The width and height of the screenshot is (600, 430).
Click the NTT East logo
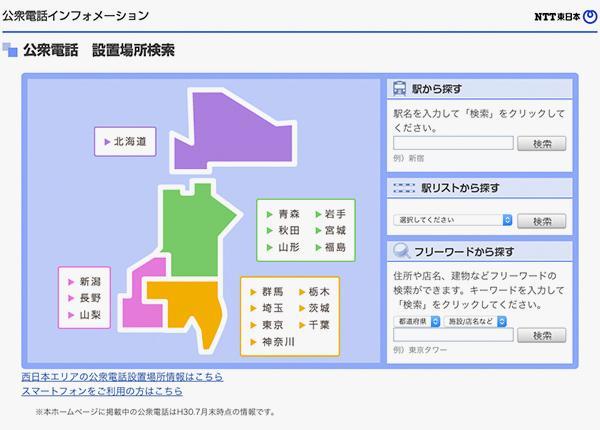click(563, 16)
